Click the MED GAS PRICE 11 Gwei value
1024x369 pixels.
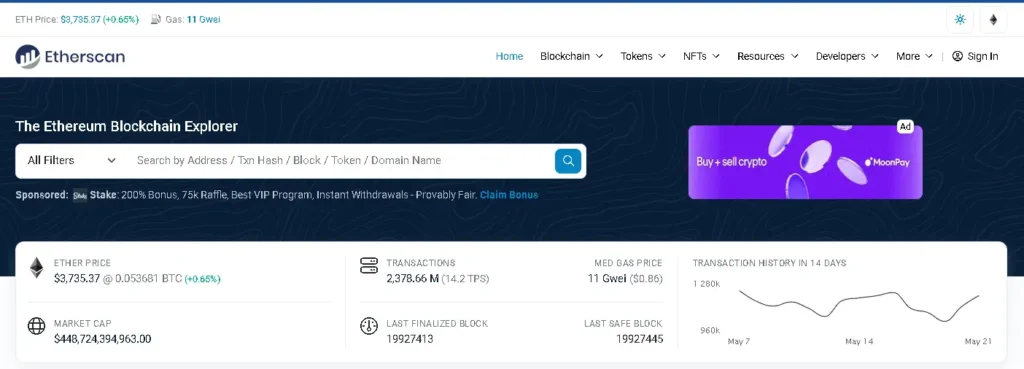(x=606, y=279)
